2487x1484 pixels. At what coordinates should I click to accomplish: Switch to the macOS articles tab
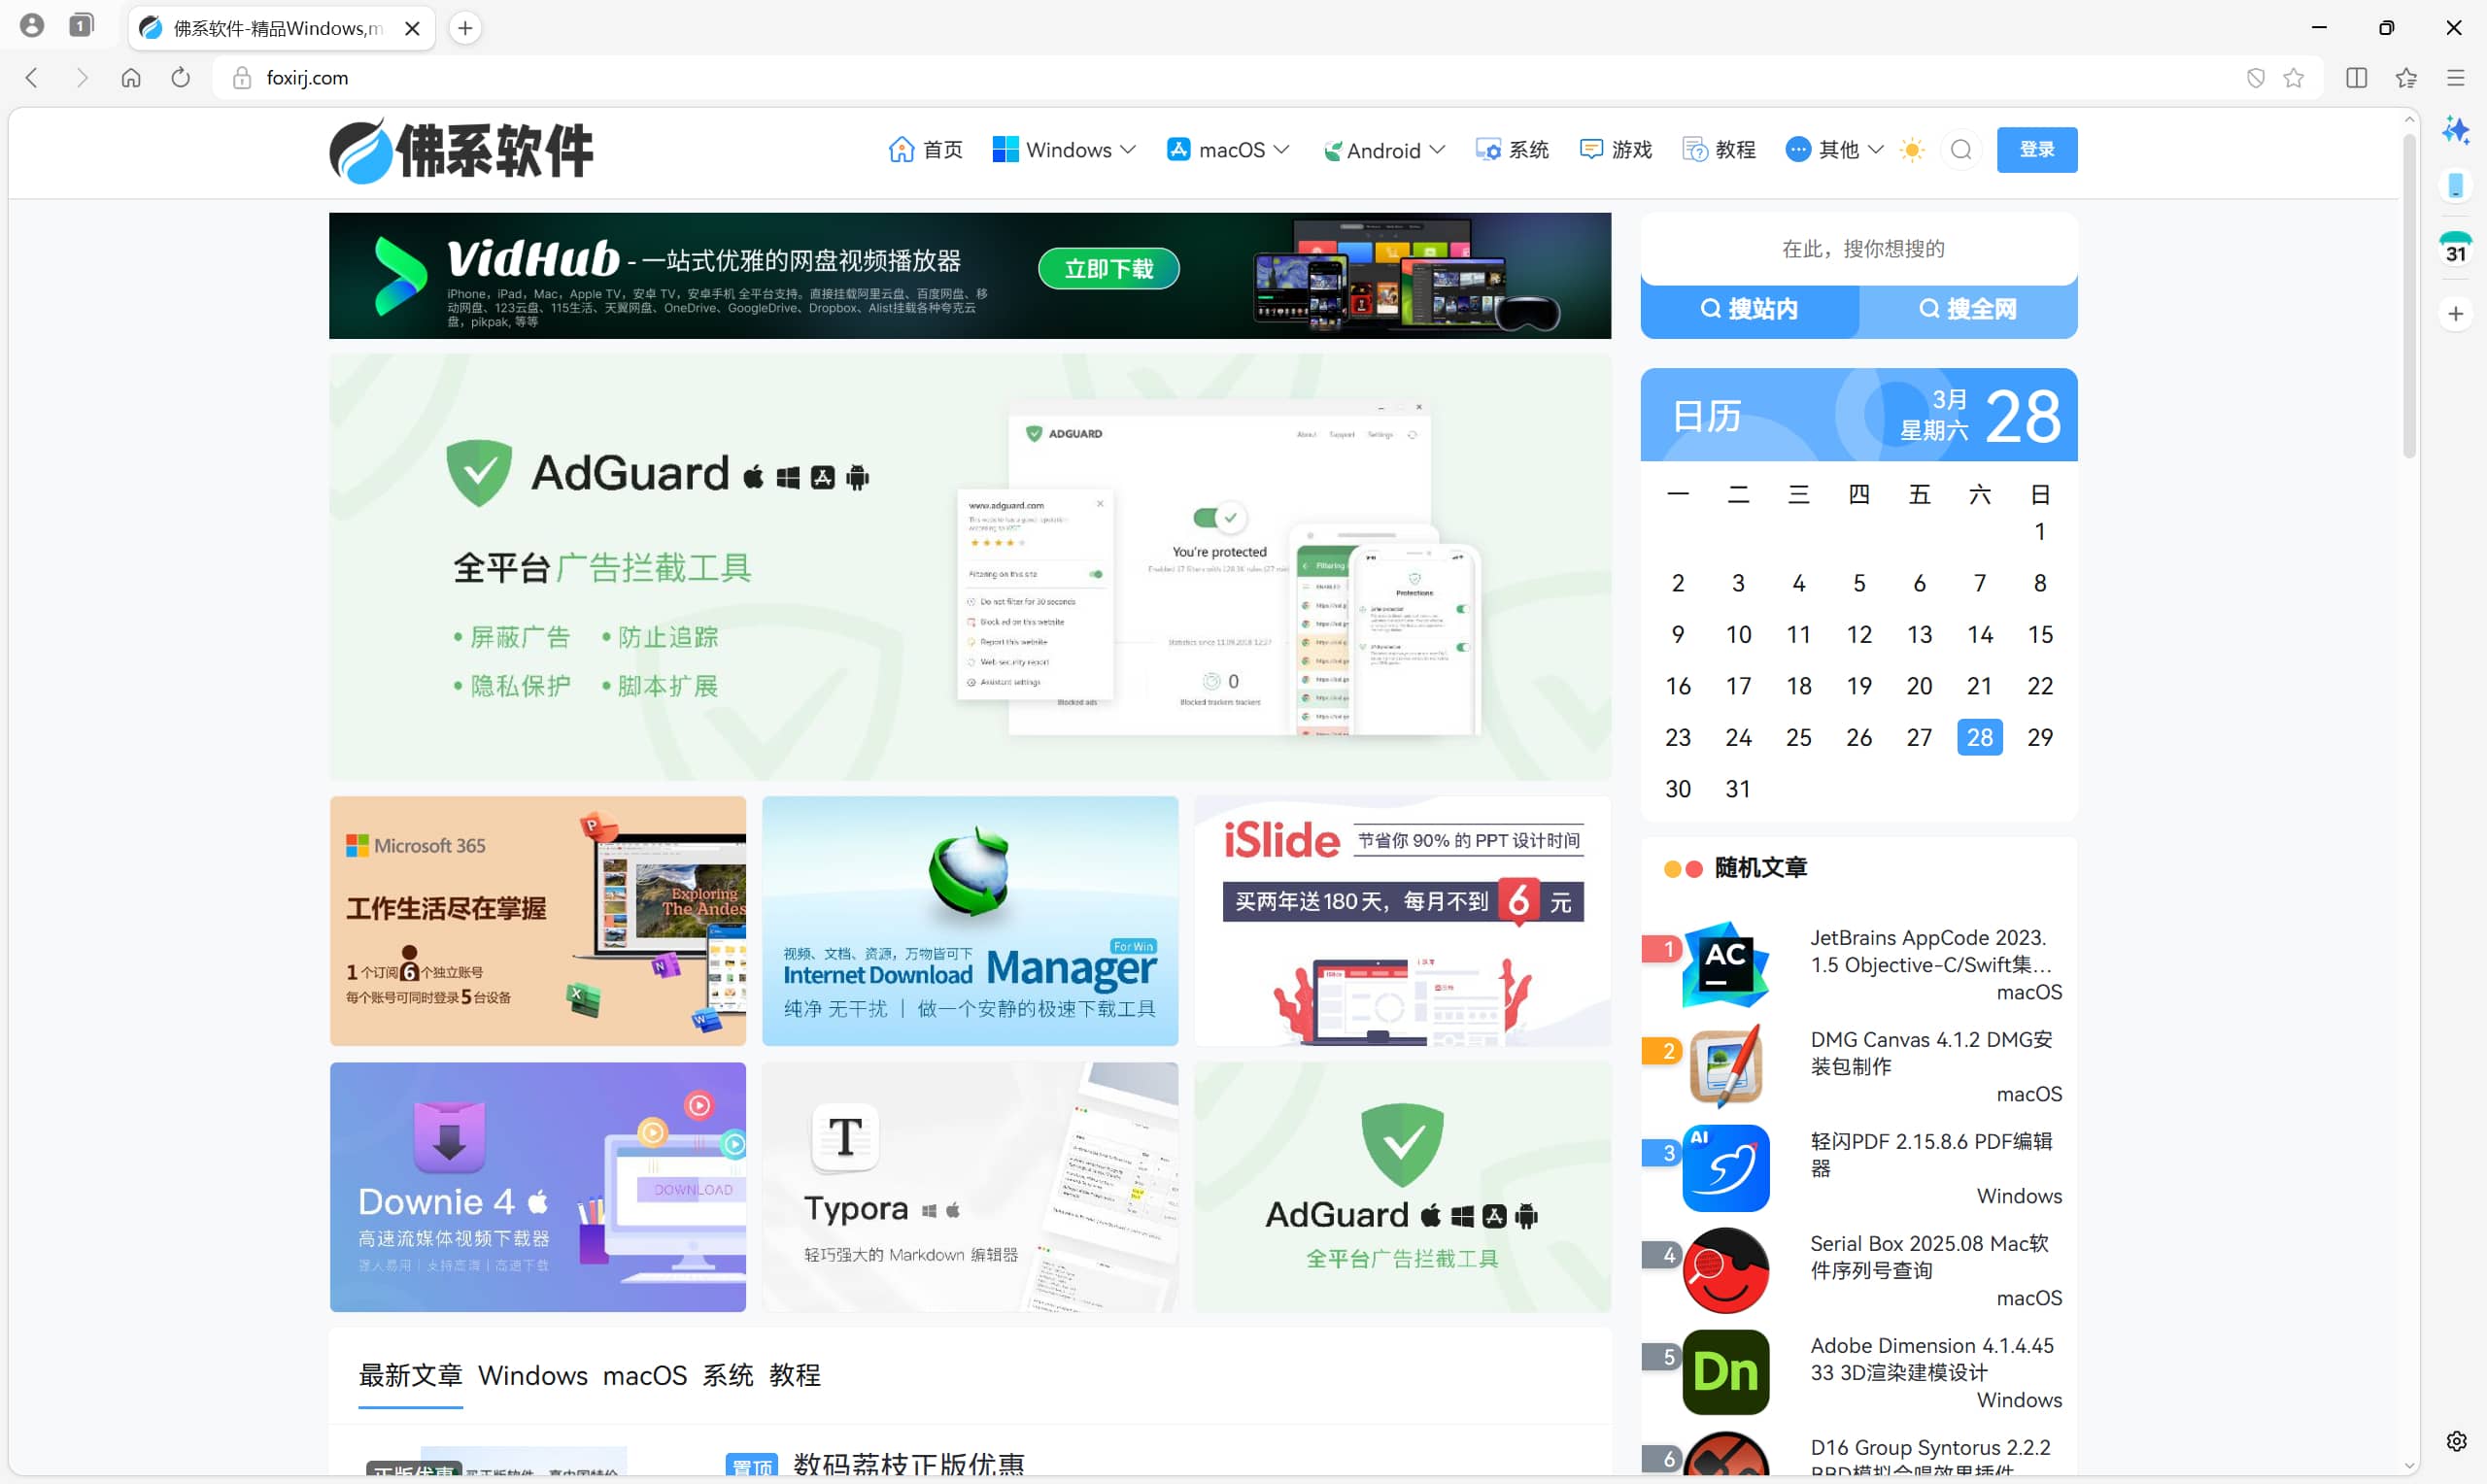tap(645, 1376)
